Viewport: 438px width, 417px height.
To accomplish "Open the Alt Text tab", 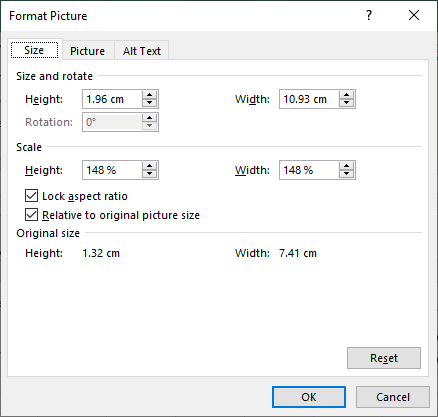I will pos(142,51).
